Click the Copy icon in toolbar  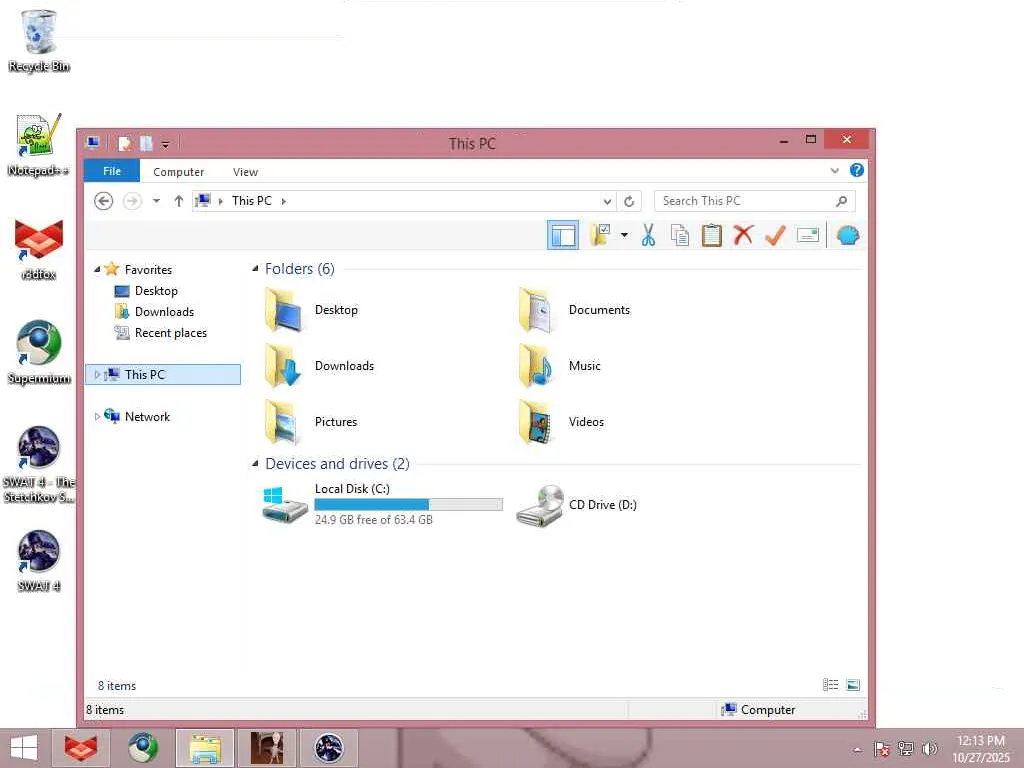[680, 235]
